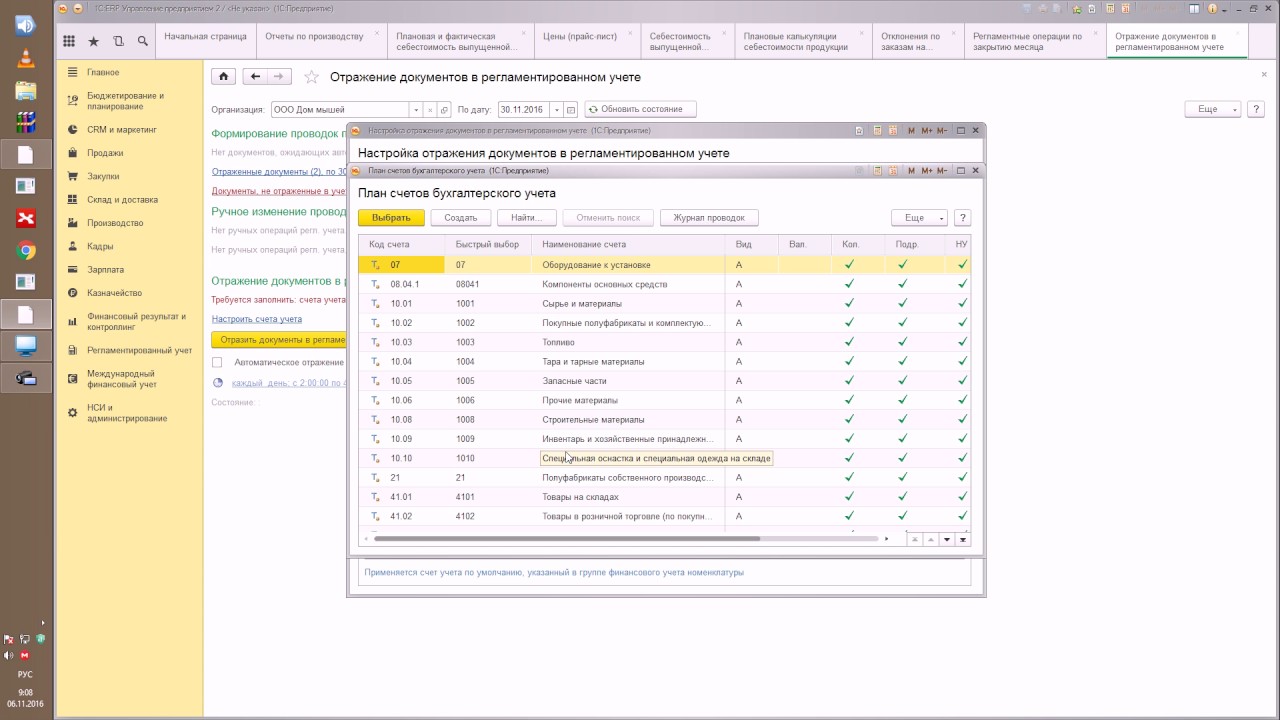Image resolution: width=1280 pixels, height=720 pixels.
Task: Open help question mark in Plan счетов
Action: pyautogui.click(x=962, y=217)
